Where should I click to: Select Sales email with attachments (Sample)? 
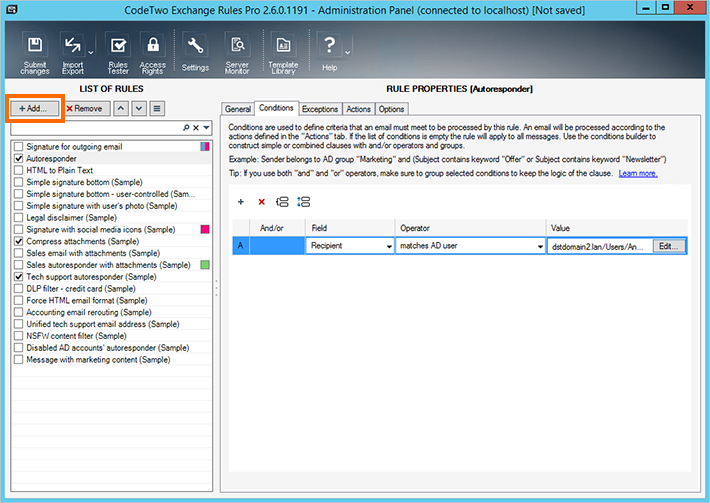93,253
